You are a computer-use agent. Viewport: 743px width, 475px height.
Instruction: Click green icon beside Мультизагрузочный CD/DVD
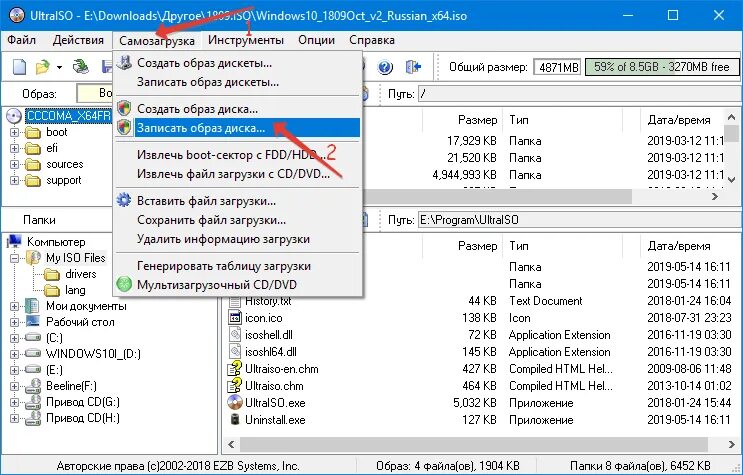(x=124, y=284)
